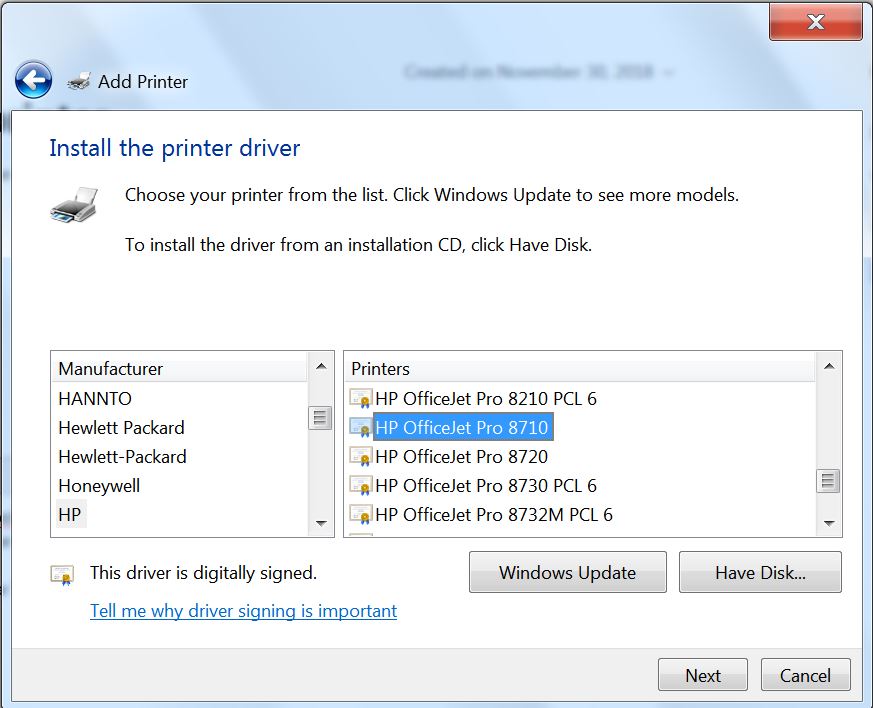The width and height of the screenshot is (873, 708).
Task: Click the Add Printer title icon
Action: [x=79, y=81]
